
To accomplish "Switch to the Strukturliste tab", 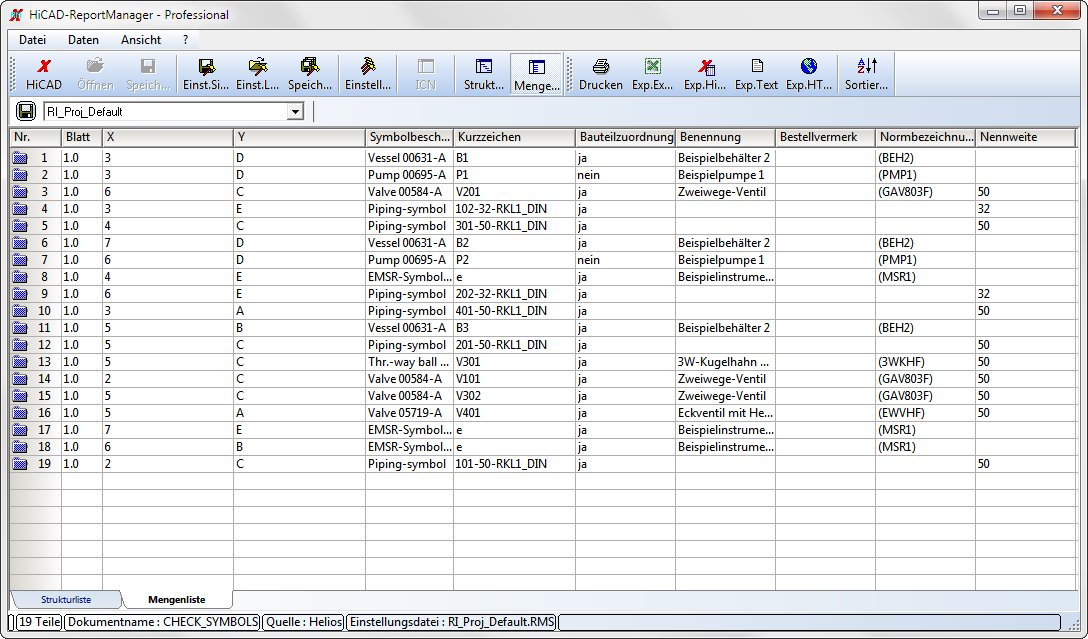I will point(66,600).
